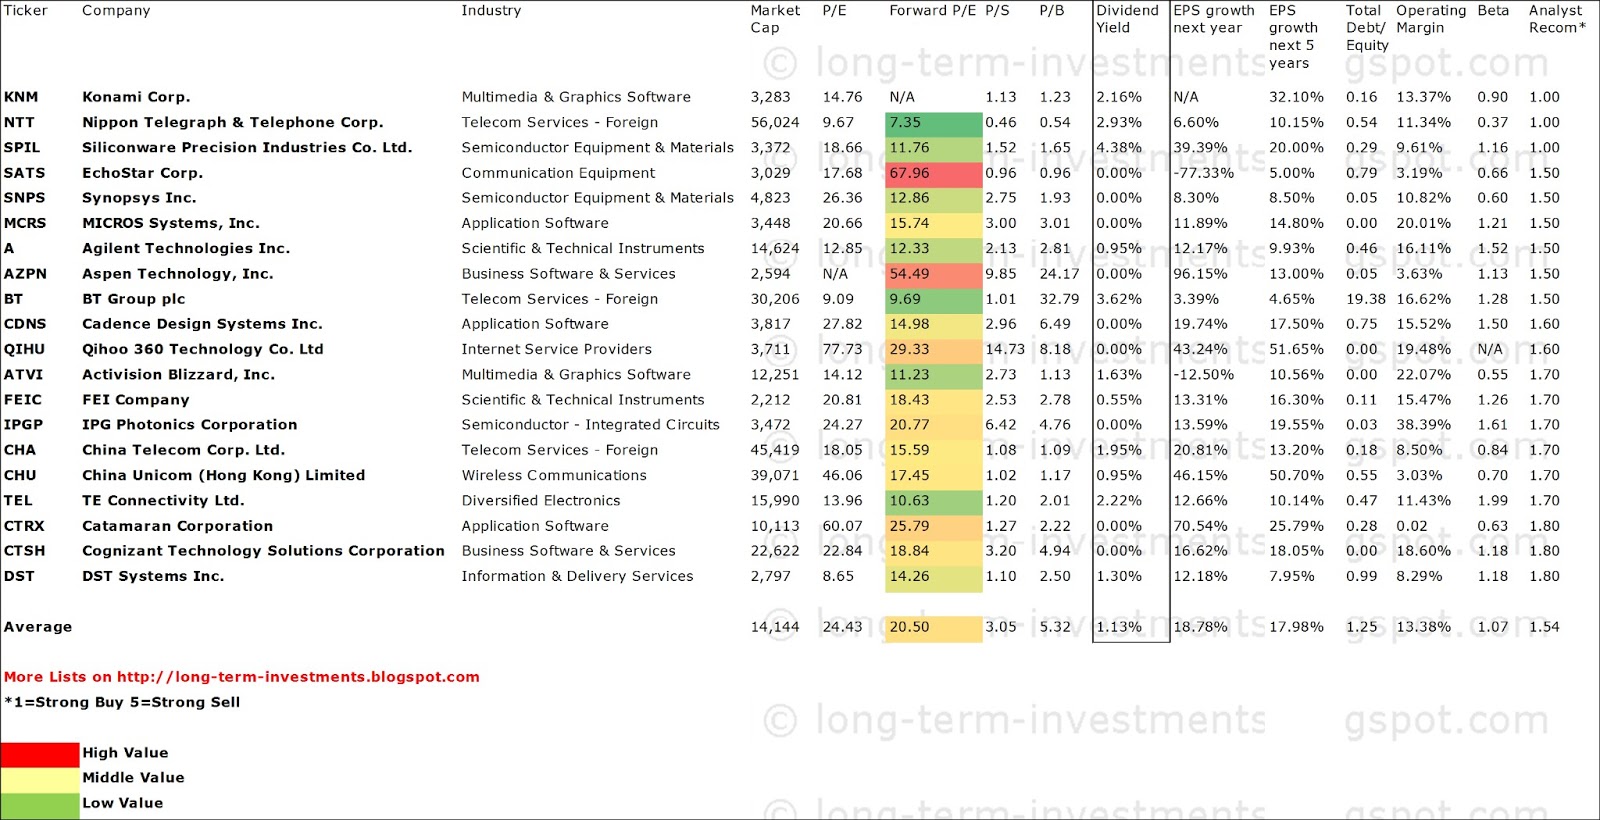The width and height of the screenshot is (1600, 820).
Task: Select Wireless Communications industry cell
Action: click(554, 475)
